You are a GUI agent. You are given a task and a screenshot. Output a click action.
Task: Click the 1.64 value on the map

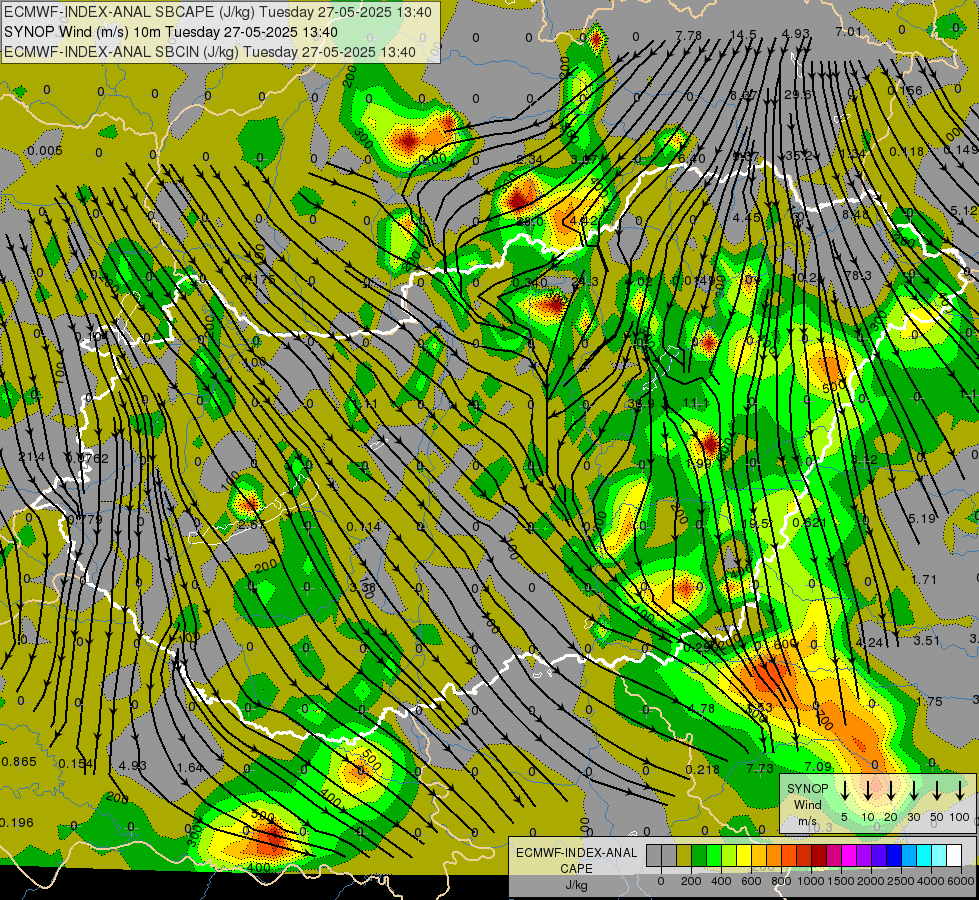[x=190, y=768]
